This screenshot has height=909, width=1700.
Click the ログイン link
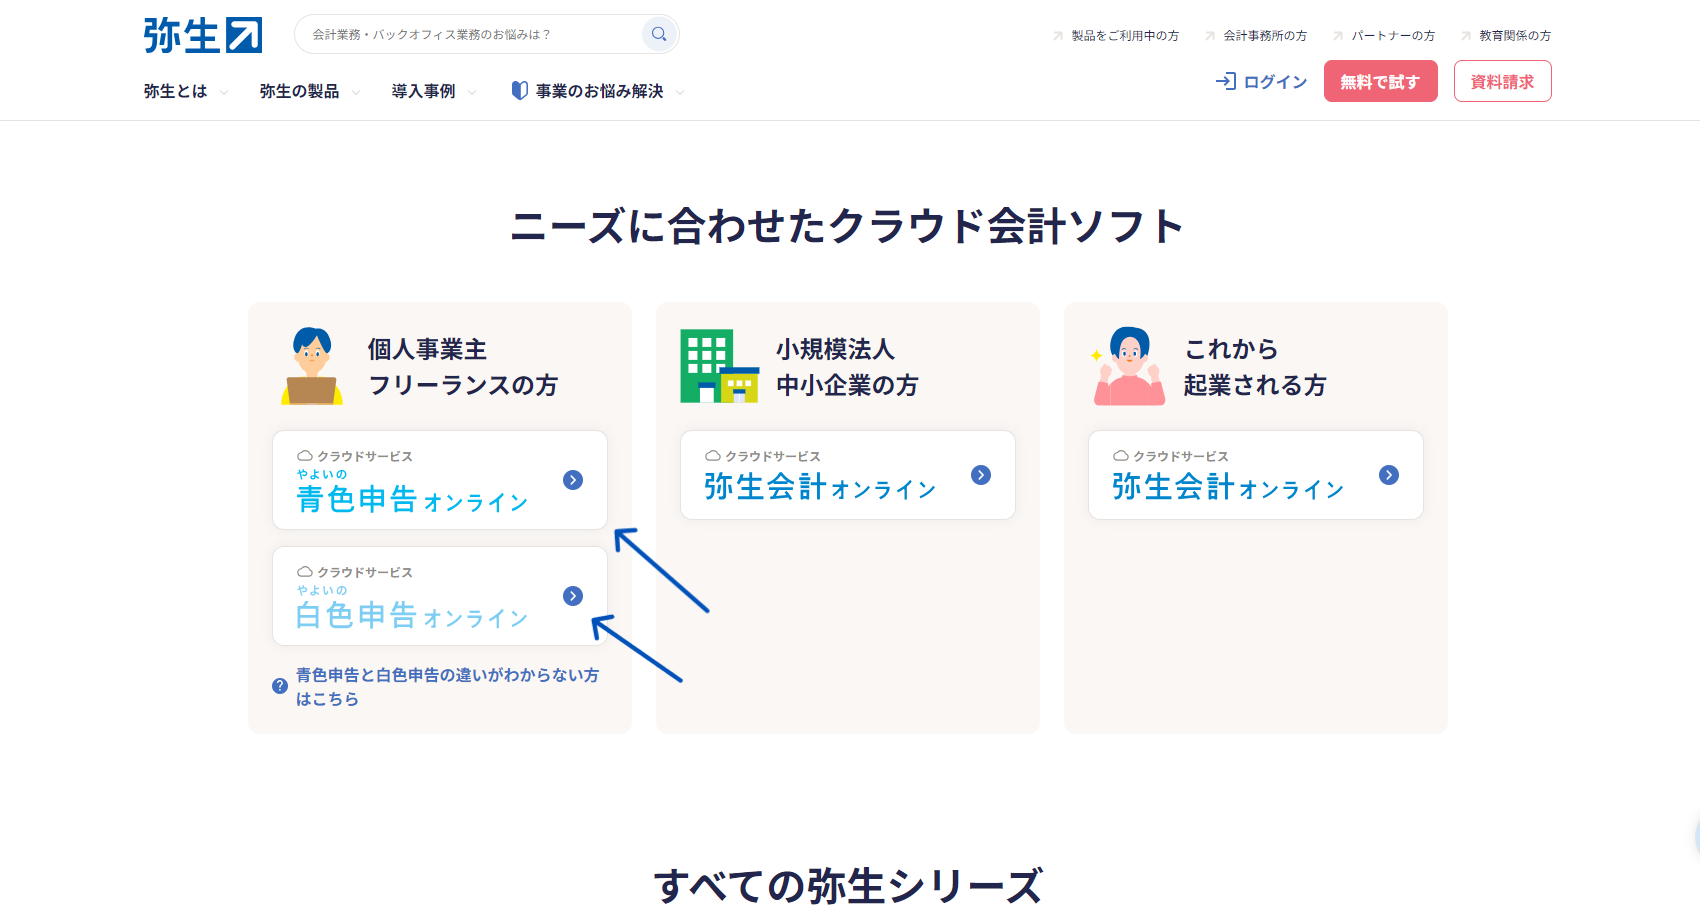pos(1275,82)
